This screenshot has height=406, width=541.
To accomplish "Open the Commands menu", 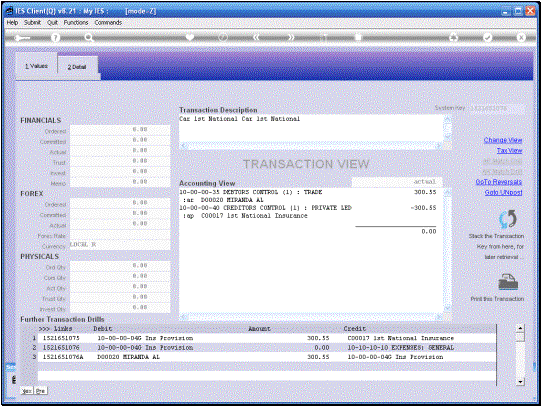I will click(x=108, y=22).
